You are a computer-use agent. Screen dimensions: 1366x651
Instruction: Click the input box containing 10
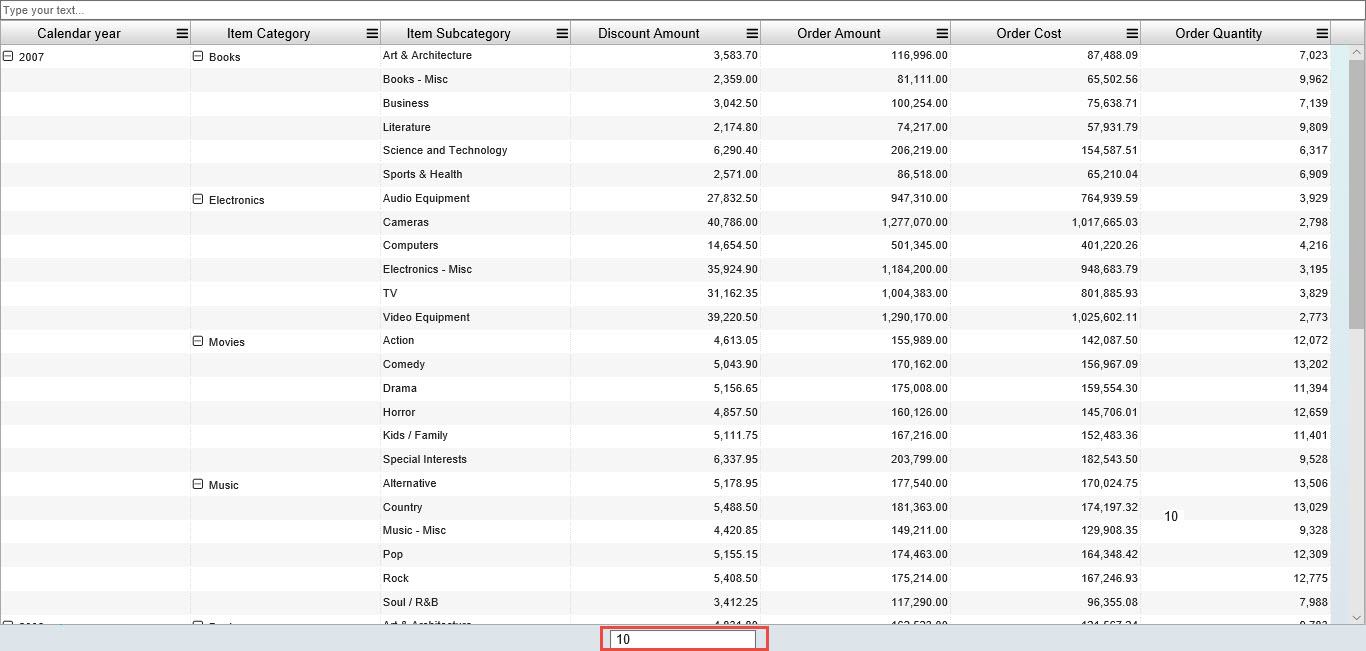pos(683,639)
